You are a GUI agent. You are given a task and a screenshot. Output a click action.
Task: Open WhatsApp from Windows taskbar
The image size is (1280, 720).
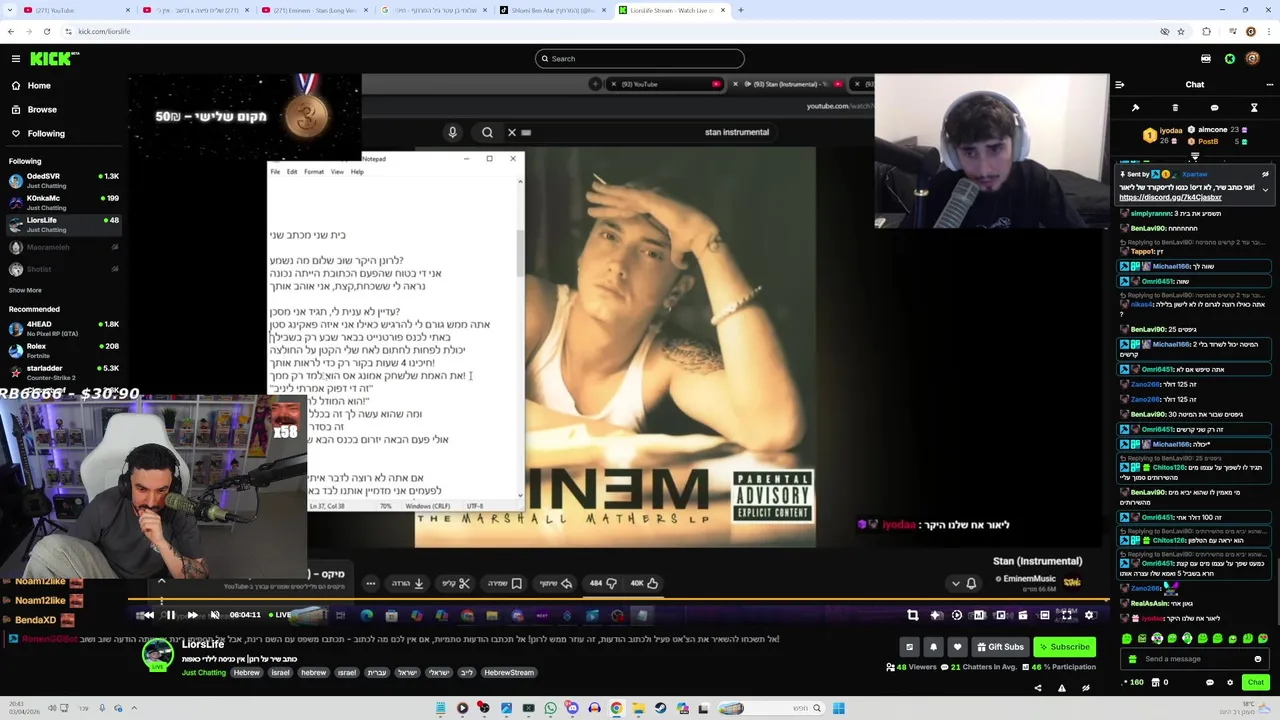[x=550, y=709]
